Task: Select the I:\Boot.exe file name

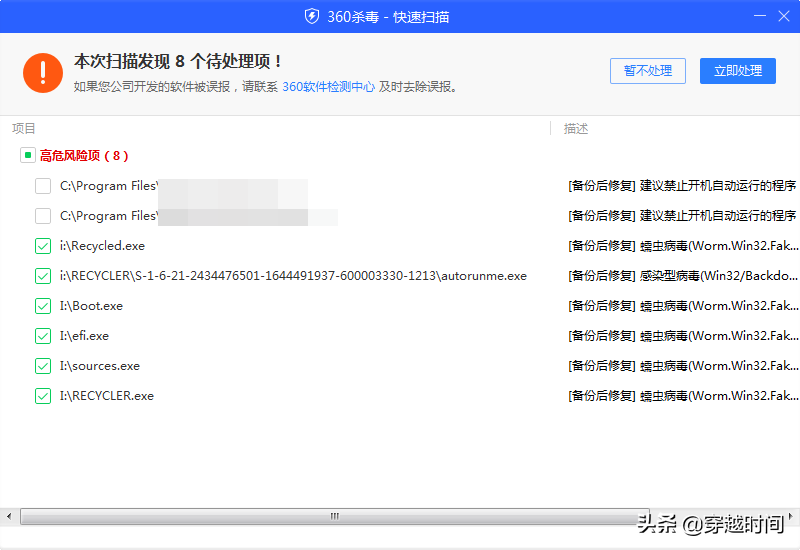Action: pos(91,306)
